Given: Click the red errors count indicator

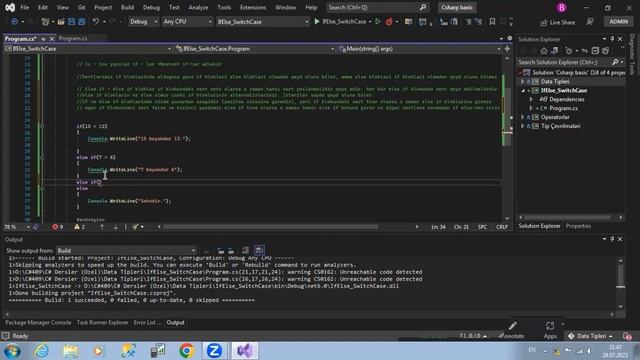Looking at the screenshot, I should click(58, 227).
